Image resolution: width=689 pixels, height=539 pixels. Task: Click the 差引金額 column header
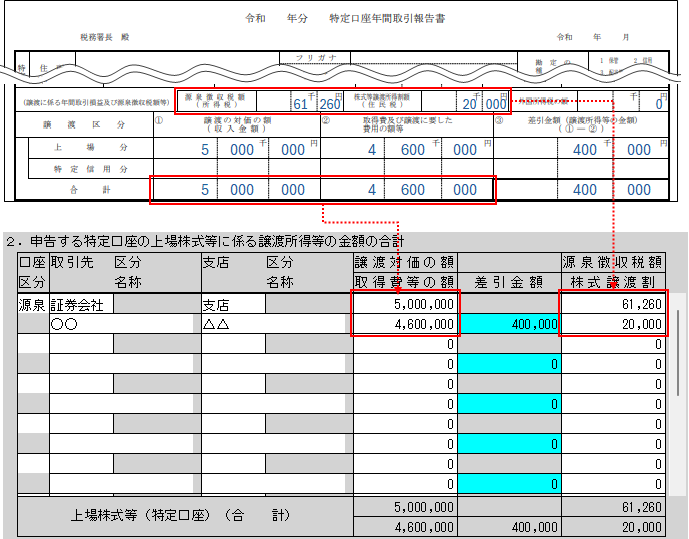click(x=509, y=282)
